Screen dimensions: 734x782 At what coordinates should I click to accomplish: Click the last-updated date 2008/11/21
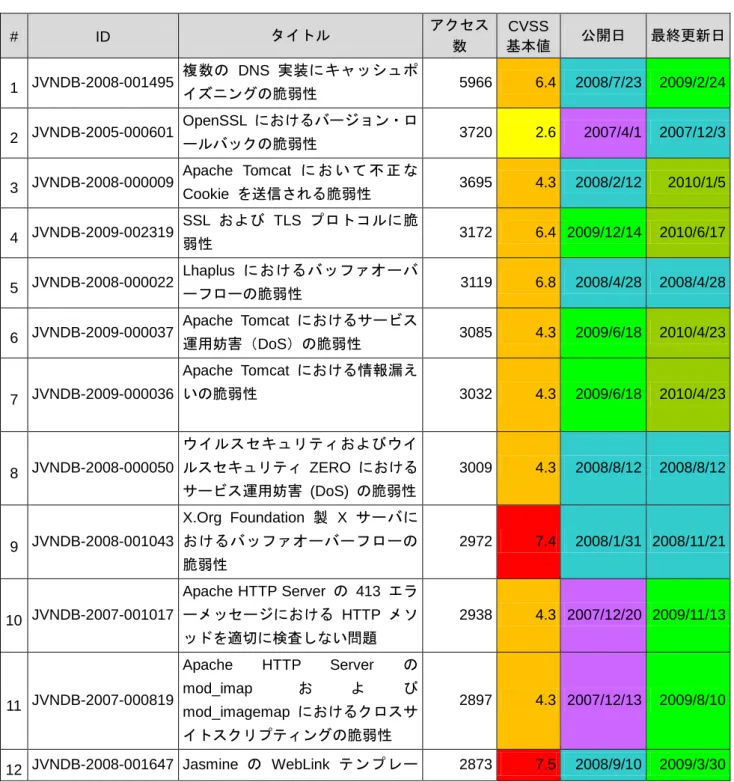point(688,542)
